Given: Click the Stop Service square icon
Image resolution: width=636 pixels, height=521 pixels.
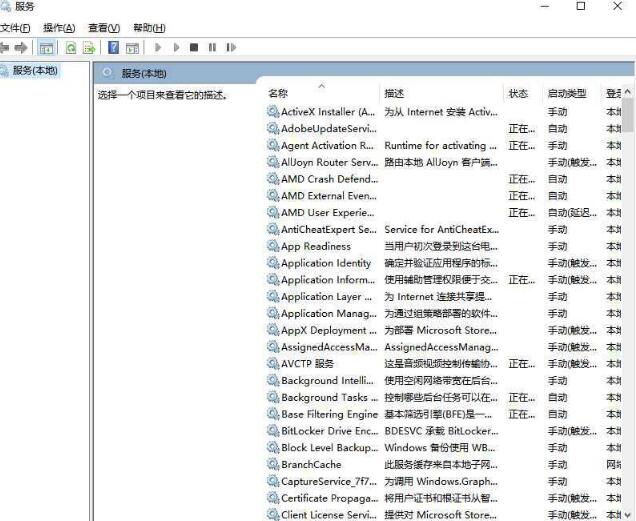Looking at the screenshot, I should (194, 47).
